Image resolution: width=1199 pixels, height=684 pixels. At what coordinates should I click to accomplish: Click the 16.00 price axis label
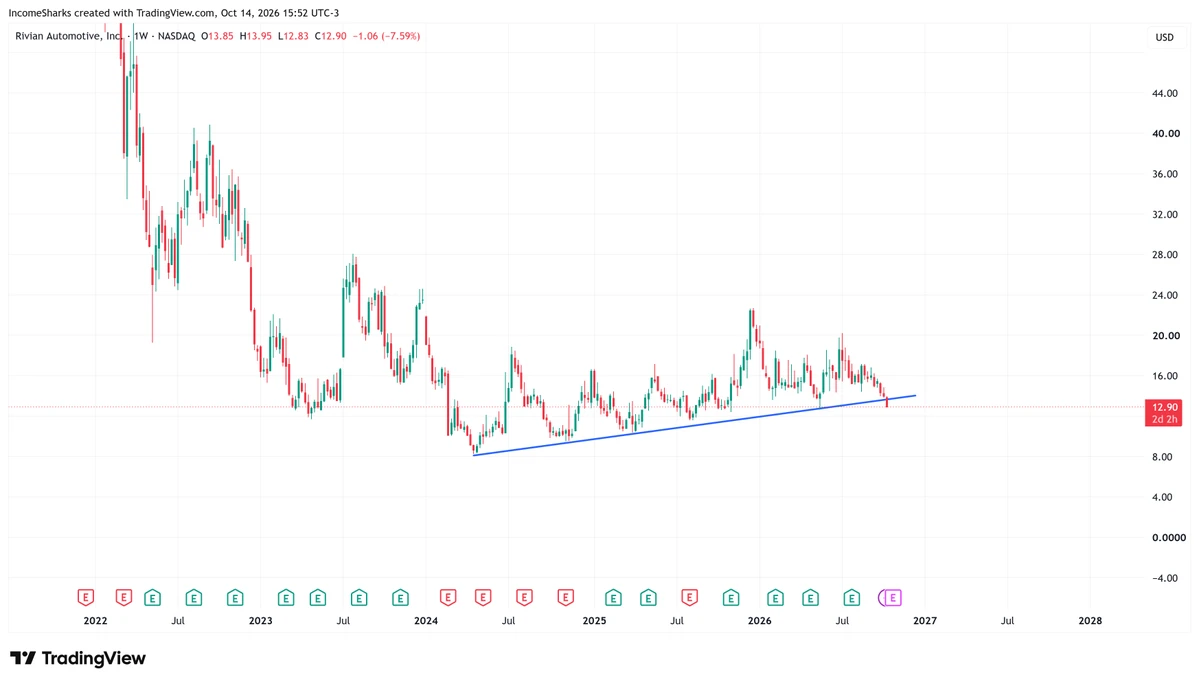(1165, 376)
